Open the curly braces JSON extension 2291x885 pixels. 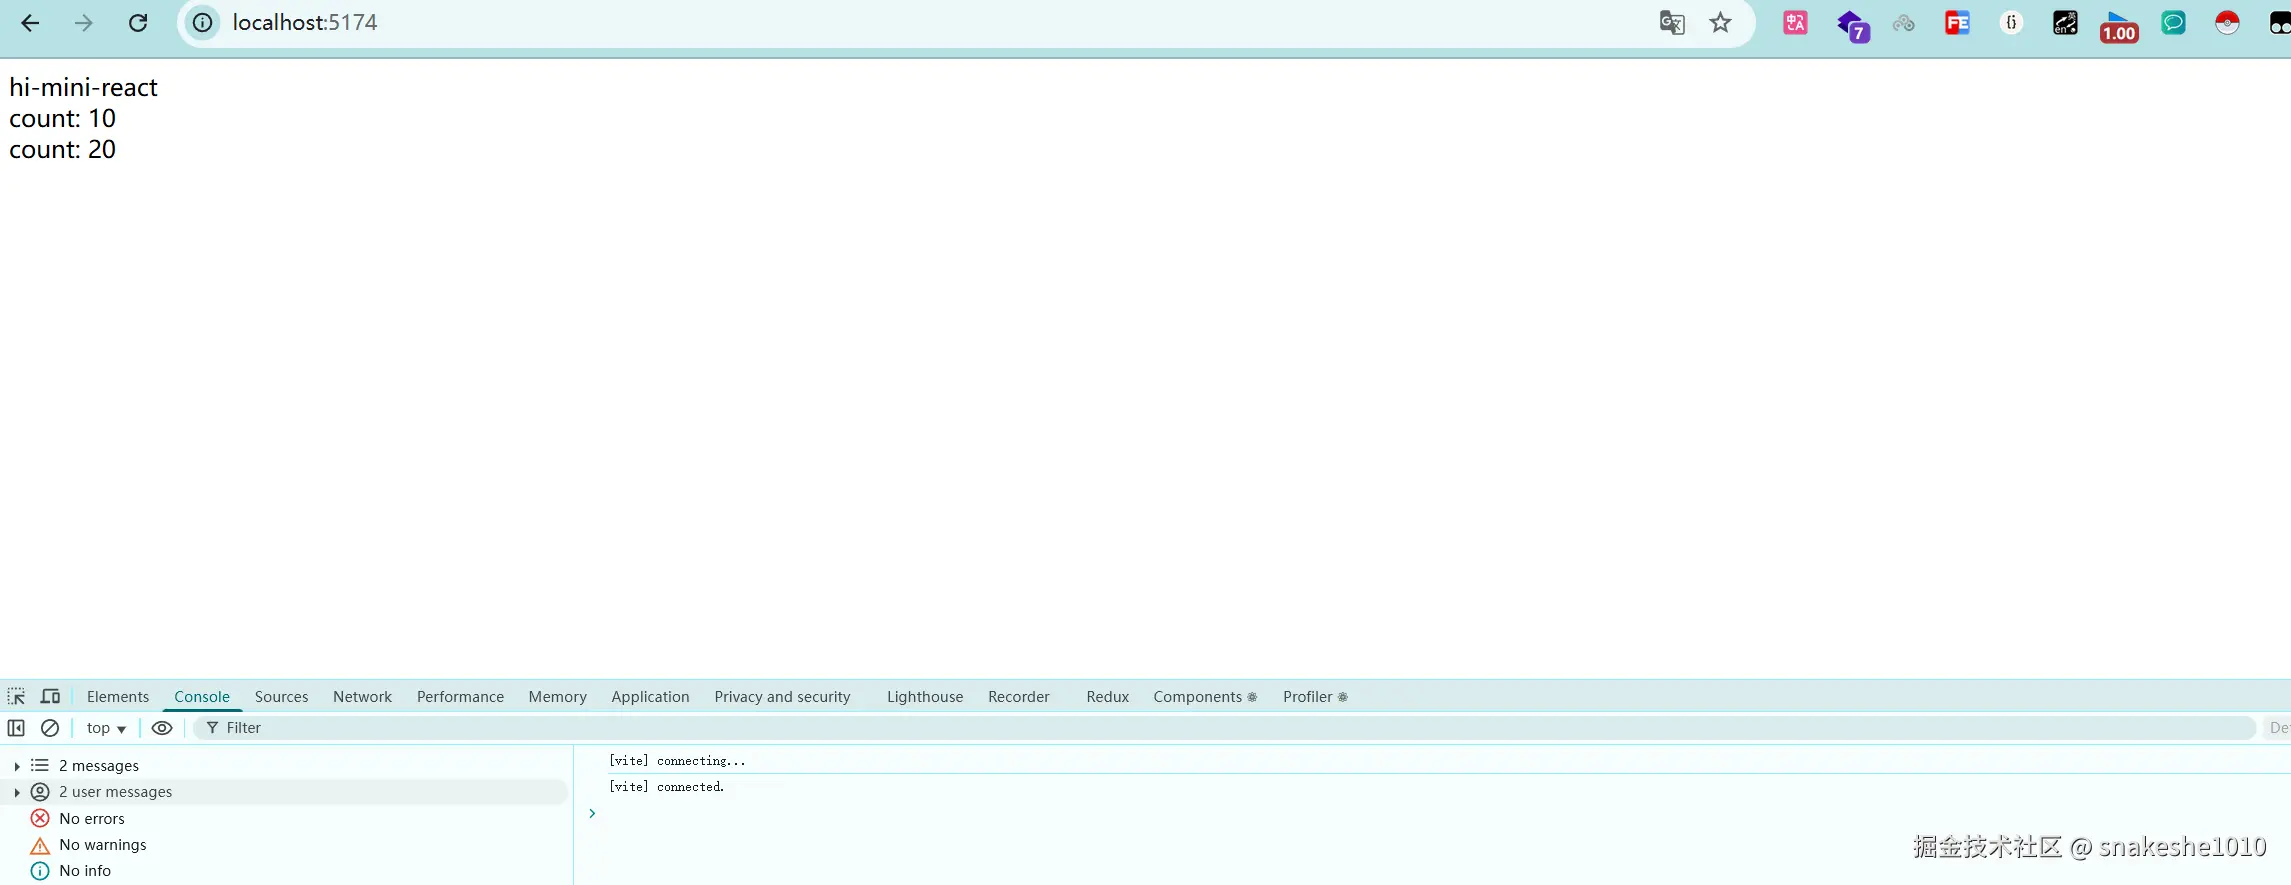tap(2012, 23)
